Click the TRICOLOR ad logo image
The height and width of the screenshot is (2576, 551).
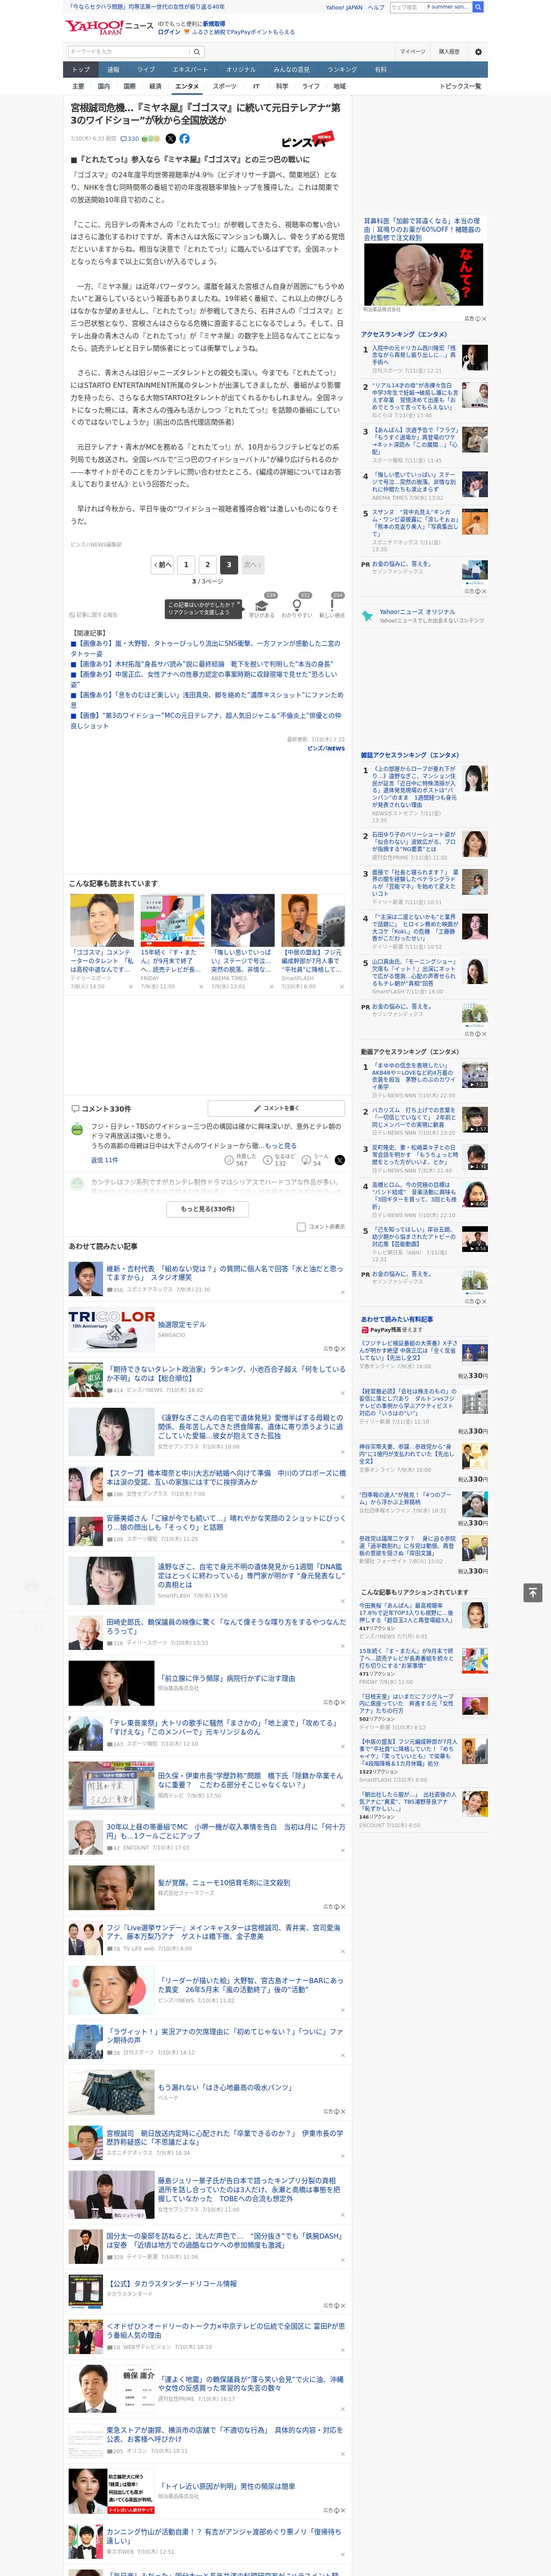point(111,1328)
